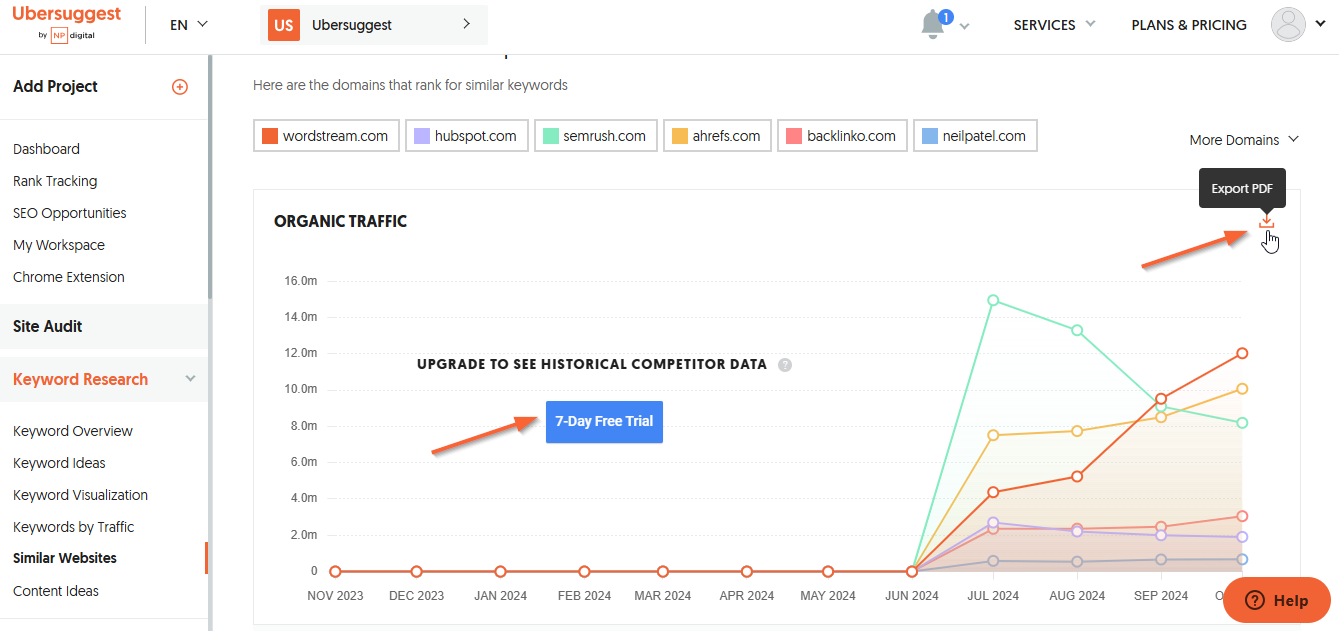Click the semrush.com July 2024 data point
The image size is (1339, 631).
(993, 300)
